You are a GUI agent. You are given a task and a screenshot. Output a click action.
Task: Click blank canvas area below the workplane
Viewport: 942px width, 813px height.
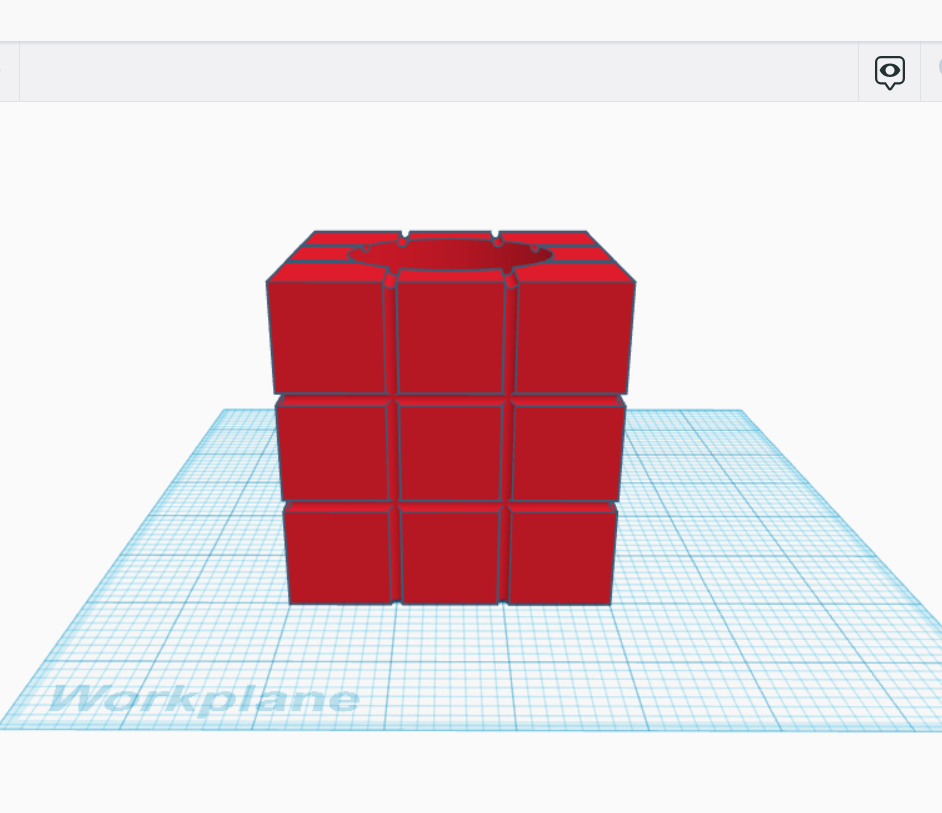450,775
